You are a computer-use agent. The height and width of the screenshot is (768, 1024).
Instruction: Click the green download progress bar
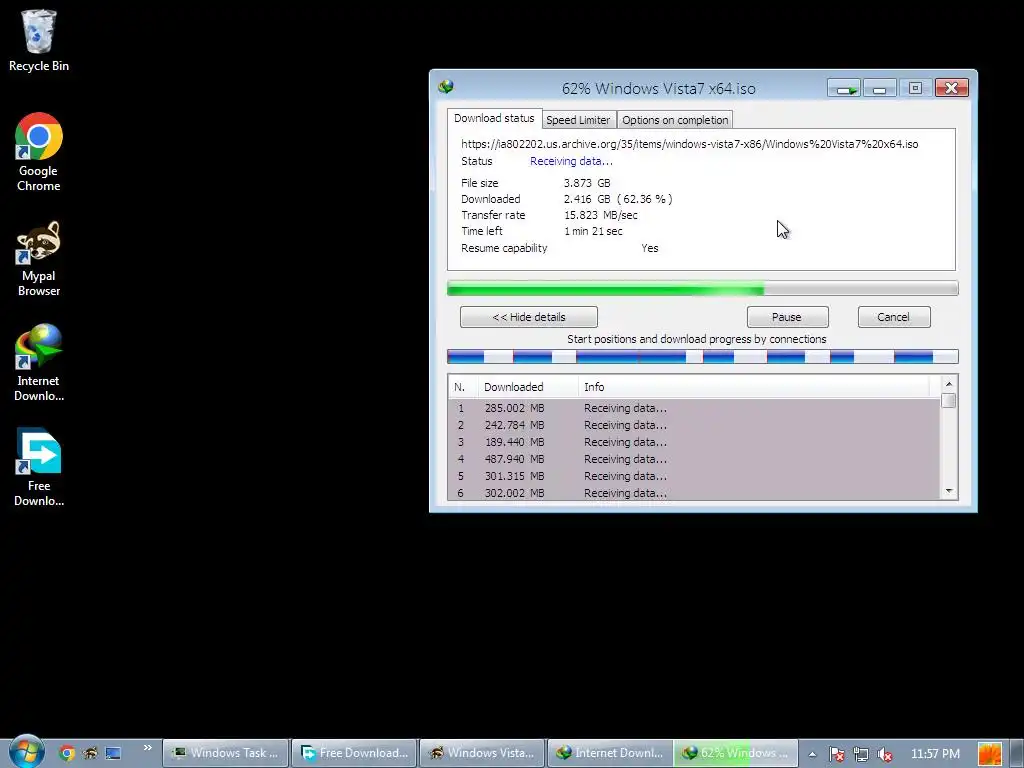coord(703,288)
